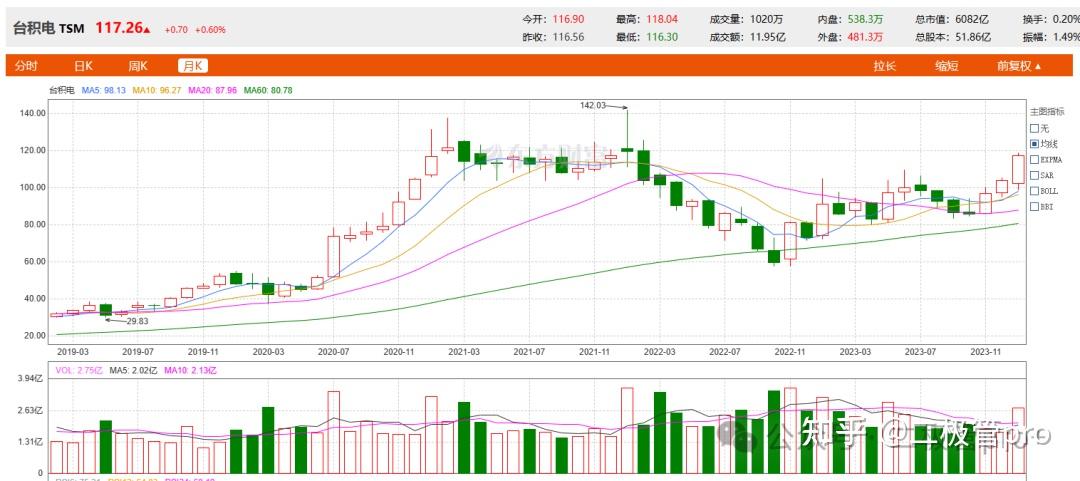Click the 外盘 value 481.3万
This screenshot has width=1080, height=481.
(x=865, y=37)
